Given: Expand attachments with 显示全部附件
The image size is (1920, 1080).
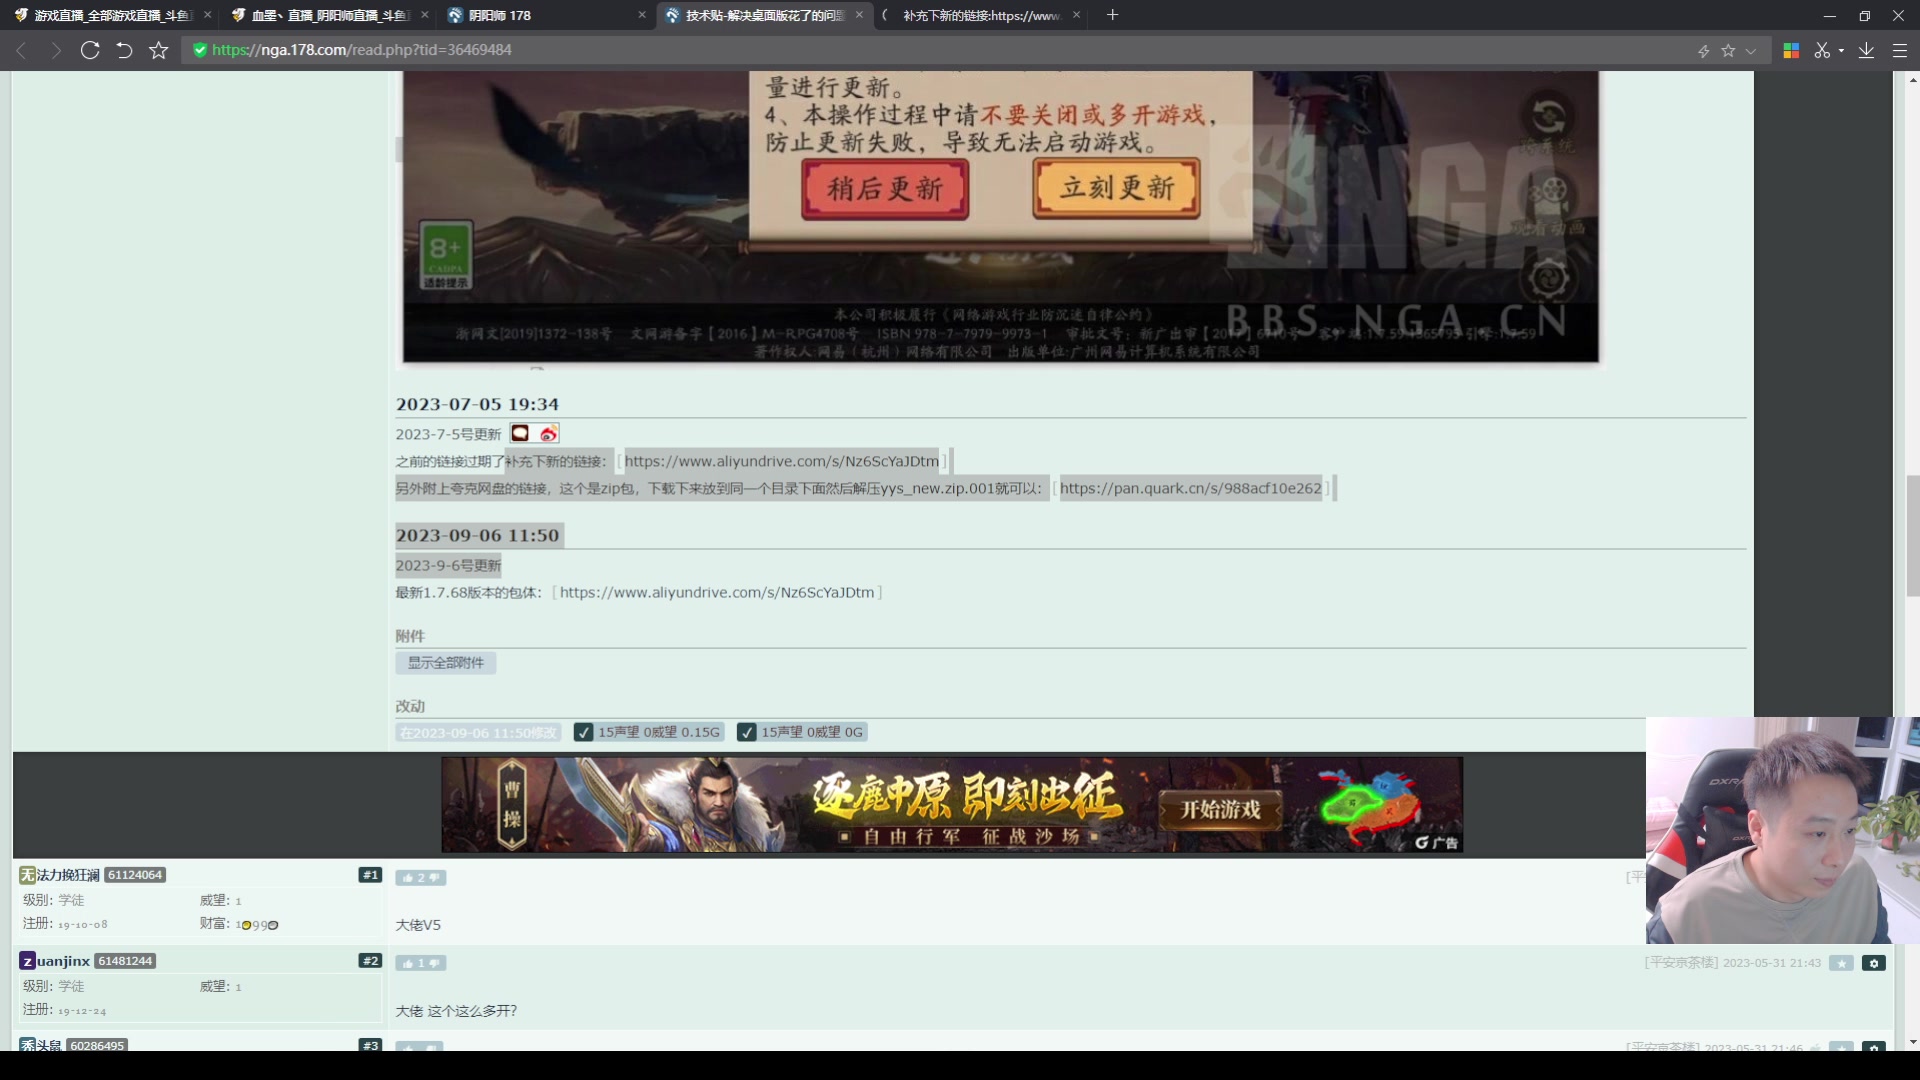Looking at the screenshot, I should pos(446,663).
